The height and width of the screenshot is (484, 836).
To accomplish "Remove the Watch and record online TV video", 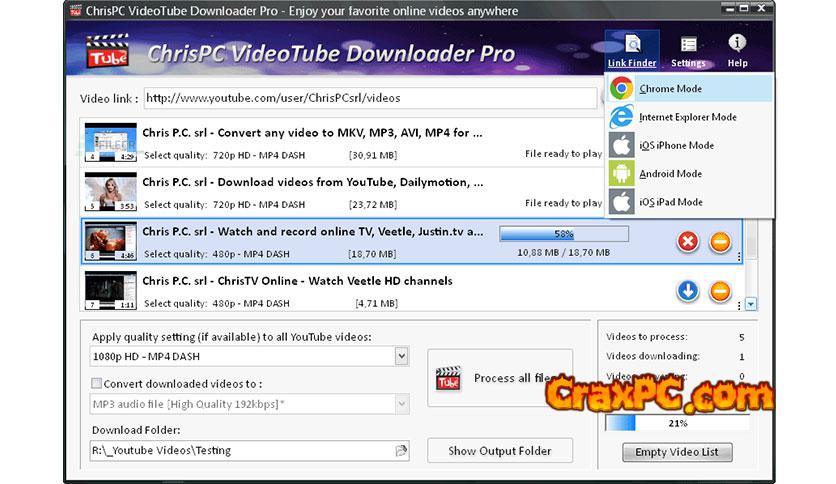I will pos(720,242).
